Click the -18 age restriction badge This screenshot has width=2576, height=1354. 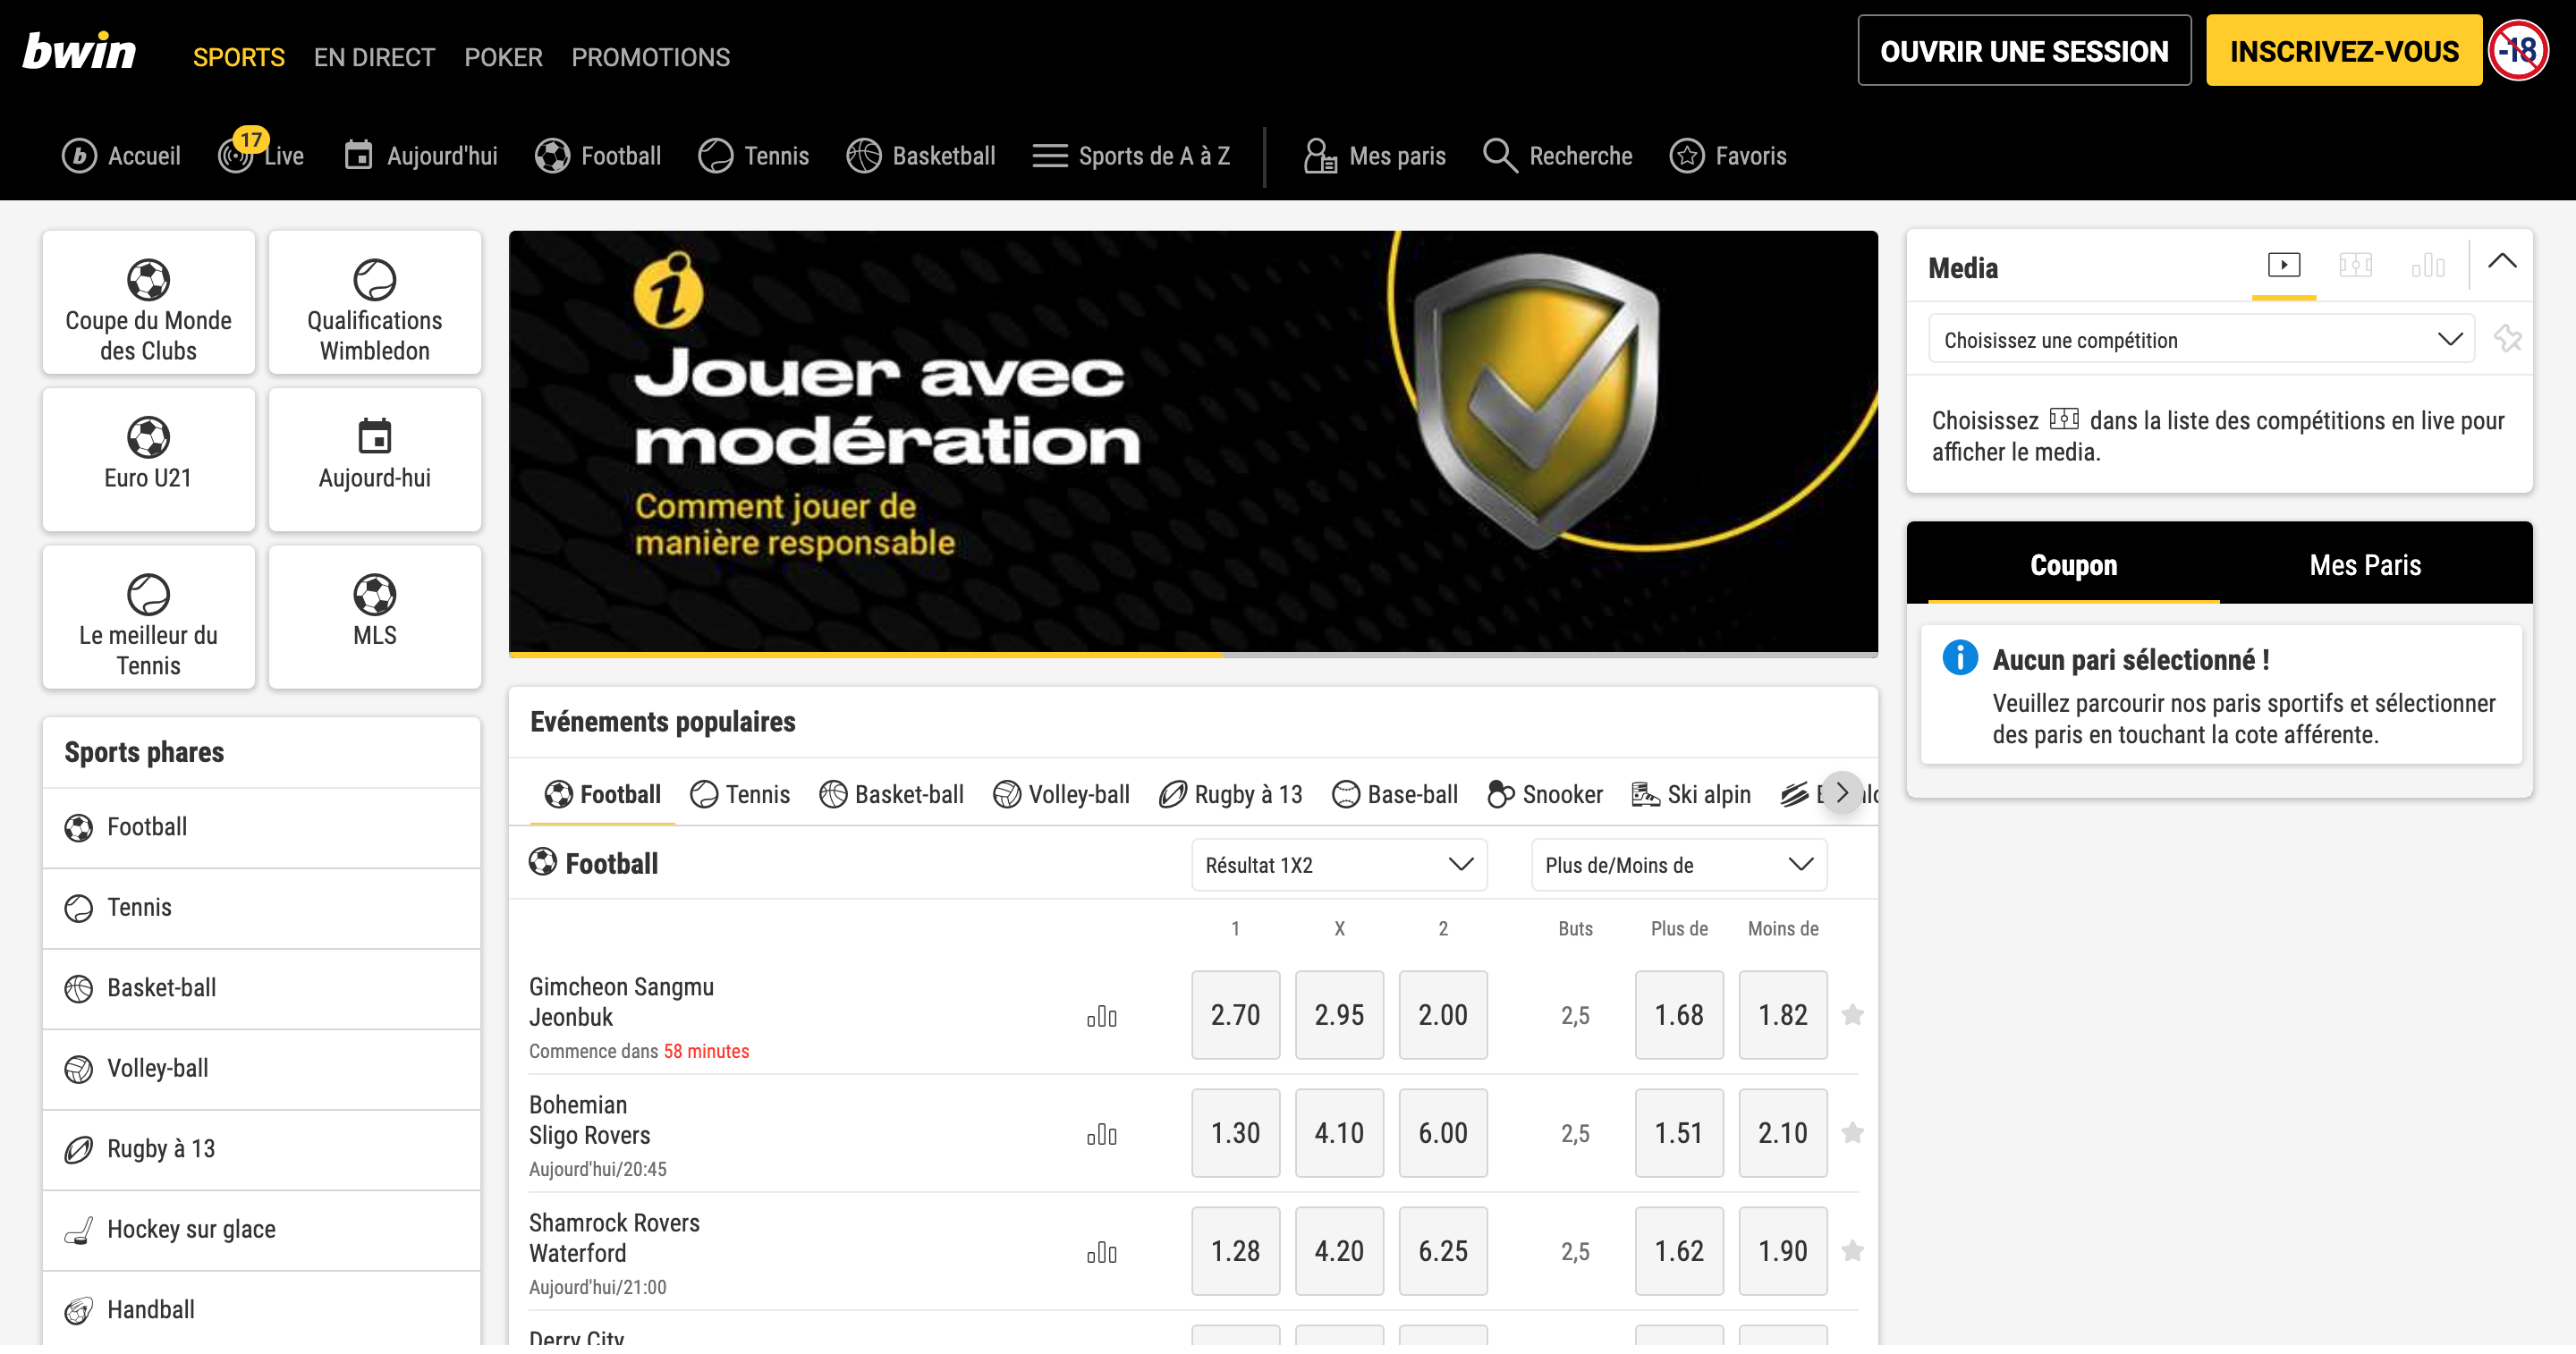tap(2518, 51)
